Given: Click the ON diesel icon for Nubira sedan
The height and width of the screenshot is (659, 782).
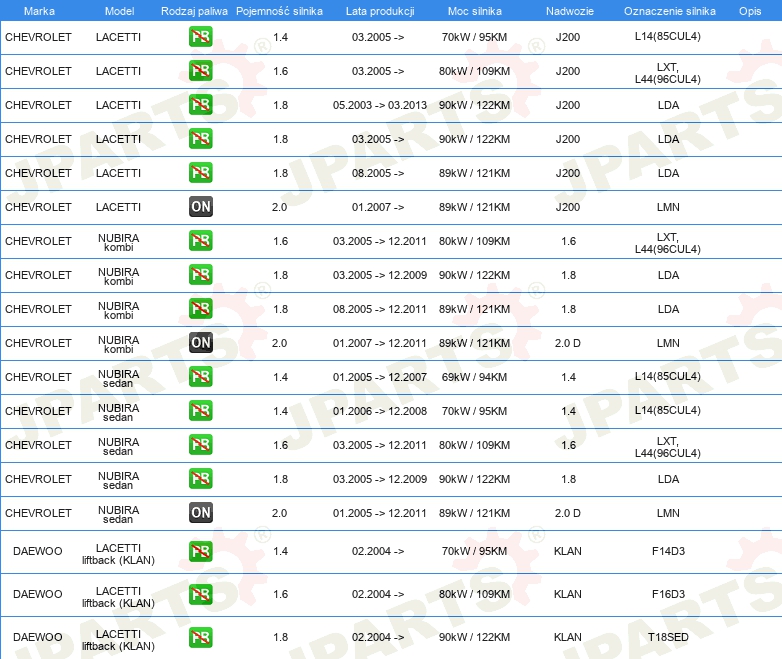Looking at the screenshot, I should pyautogui.click(x=200, y=512).
